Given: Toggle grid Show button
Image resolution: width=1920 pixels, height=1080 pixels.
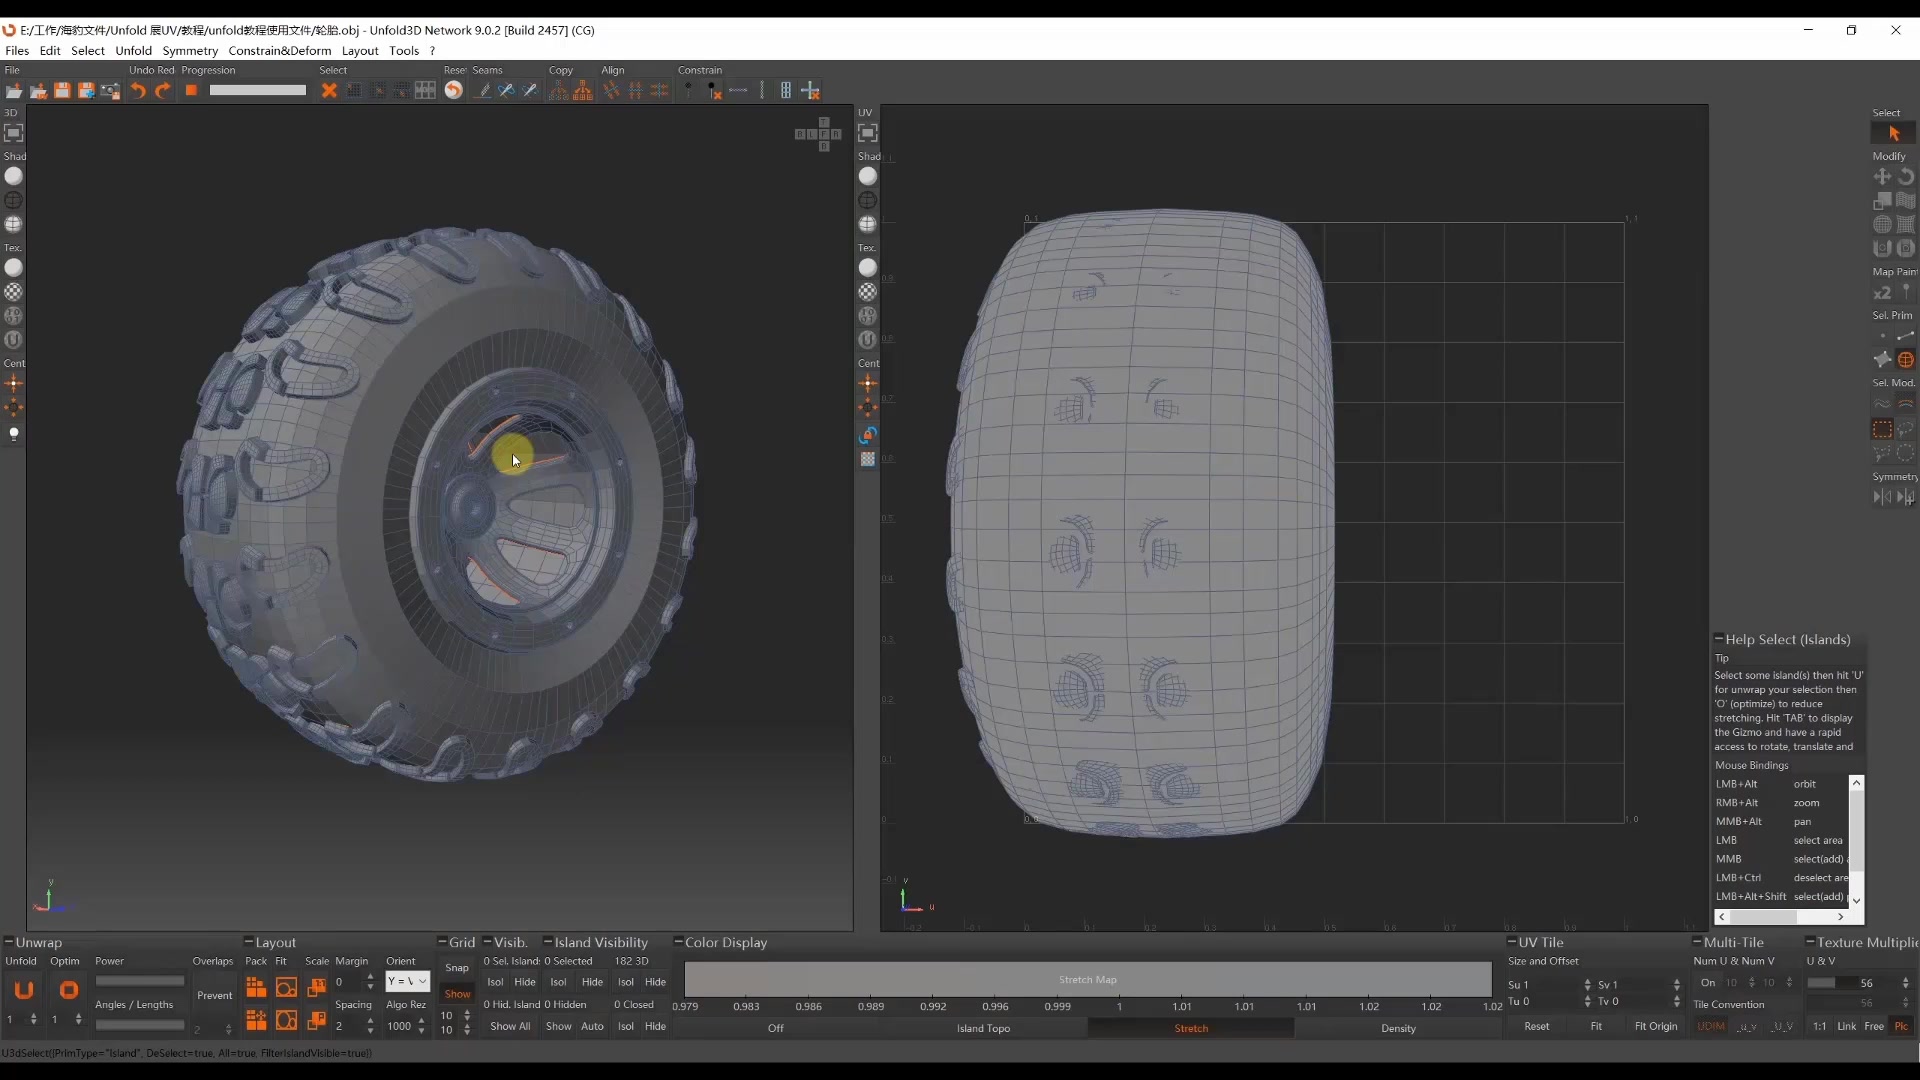Looking at the screenshot, I should coord(457,994).
